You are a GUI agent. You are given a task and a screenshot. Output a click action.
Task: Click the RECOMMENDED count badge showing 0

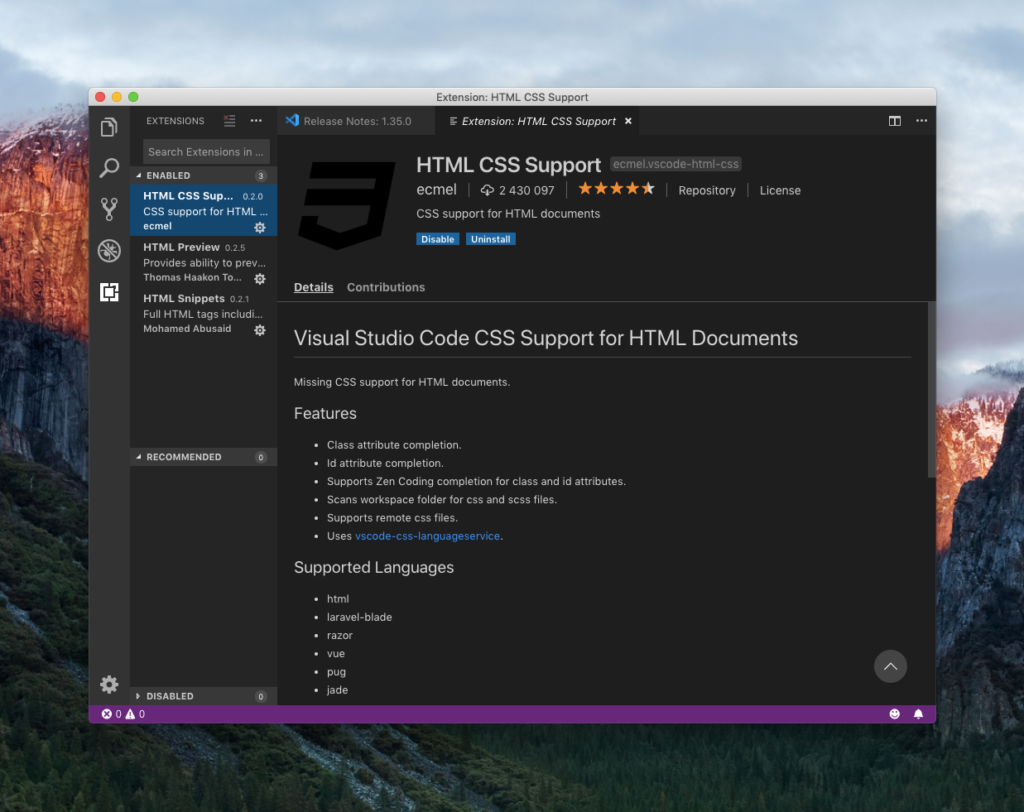261,457
